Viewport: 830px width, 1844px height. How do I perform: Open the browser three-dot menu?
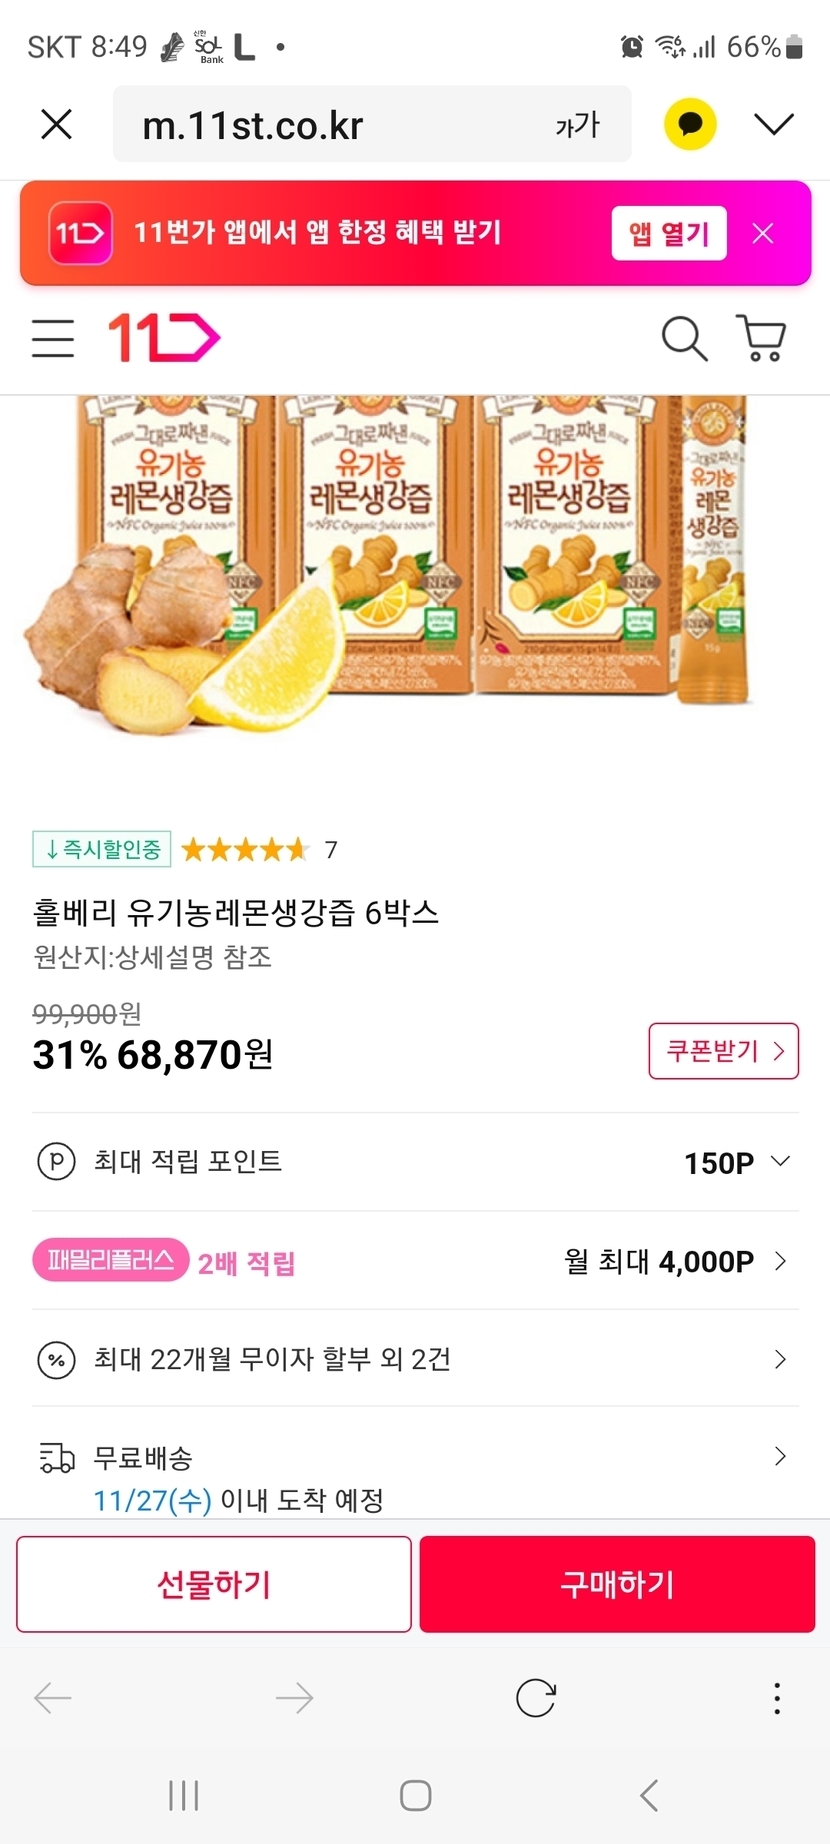[x=777, y=1697]
